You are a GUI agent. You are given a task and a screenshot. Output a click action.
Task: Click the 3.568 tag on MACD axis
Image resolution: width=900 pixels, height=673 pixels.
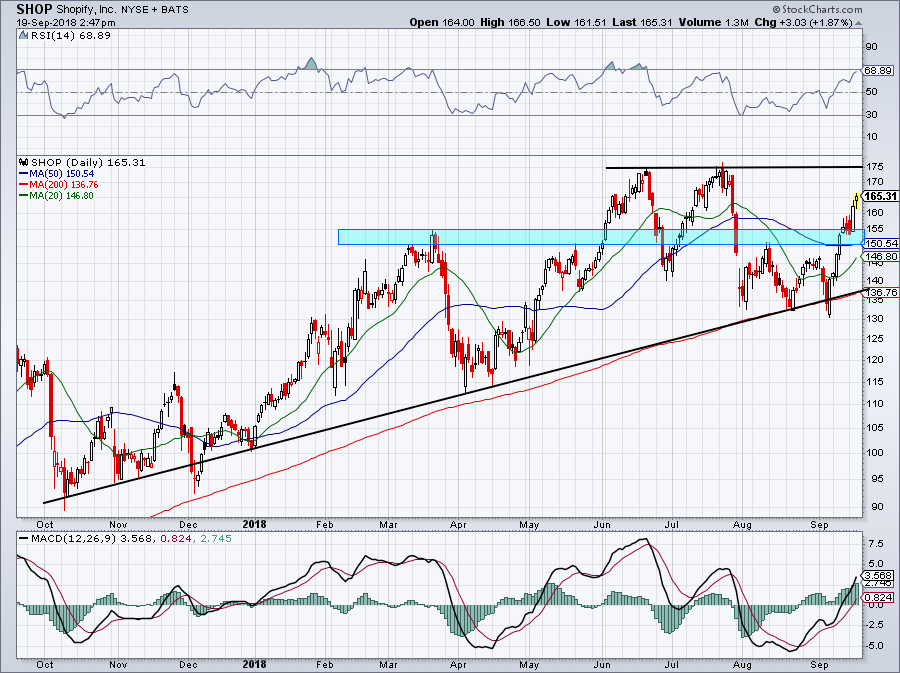[x=879, y=576]
